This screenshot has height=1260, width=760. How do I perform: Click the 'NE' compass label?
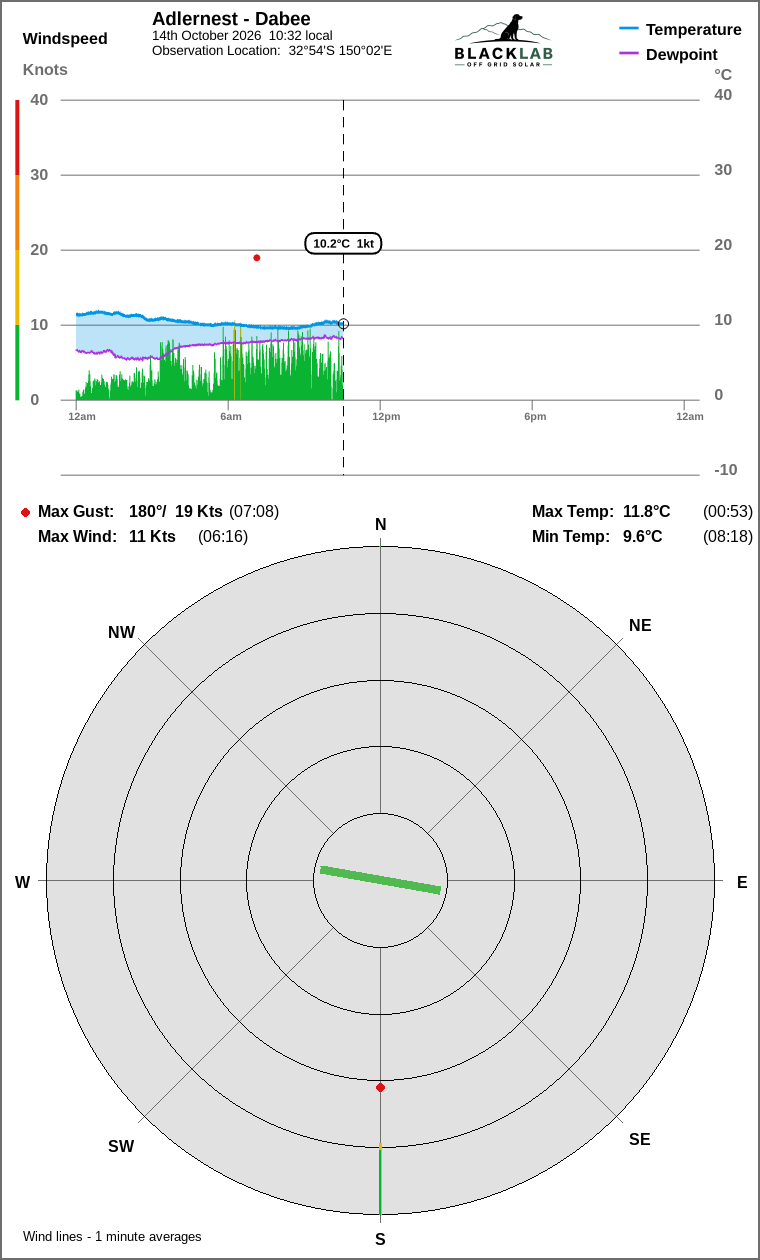640,626
